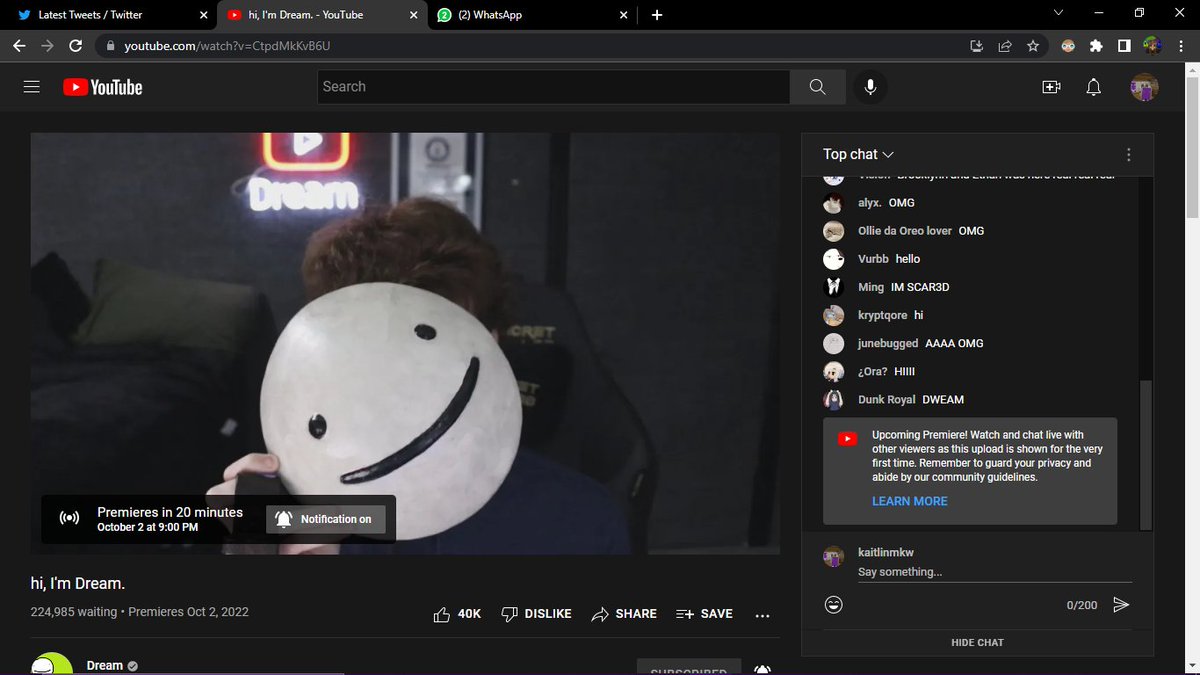Open the Chrome profile avatar

(x=1152, y=46)
